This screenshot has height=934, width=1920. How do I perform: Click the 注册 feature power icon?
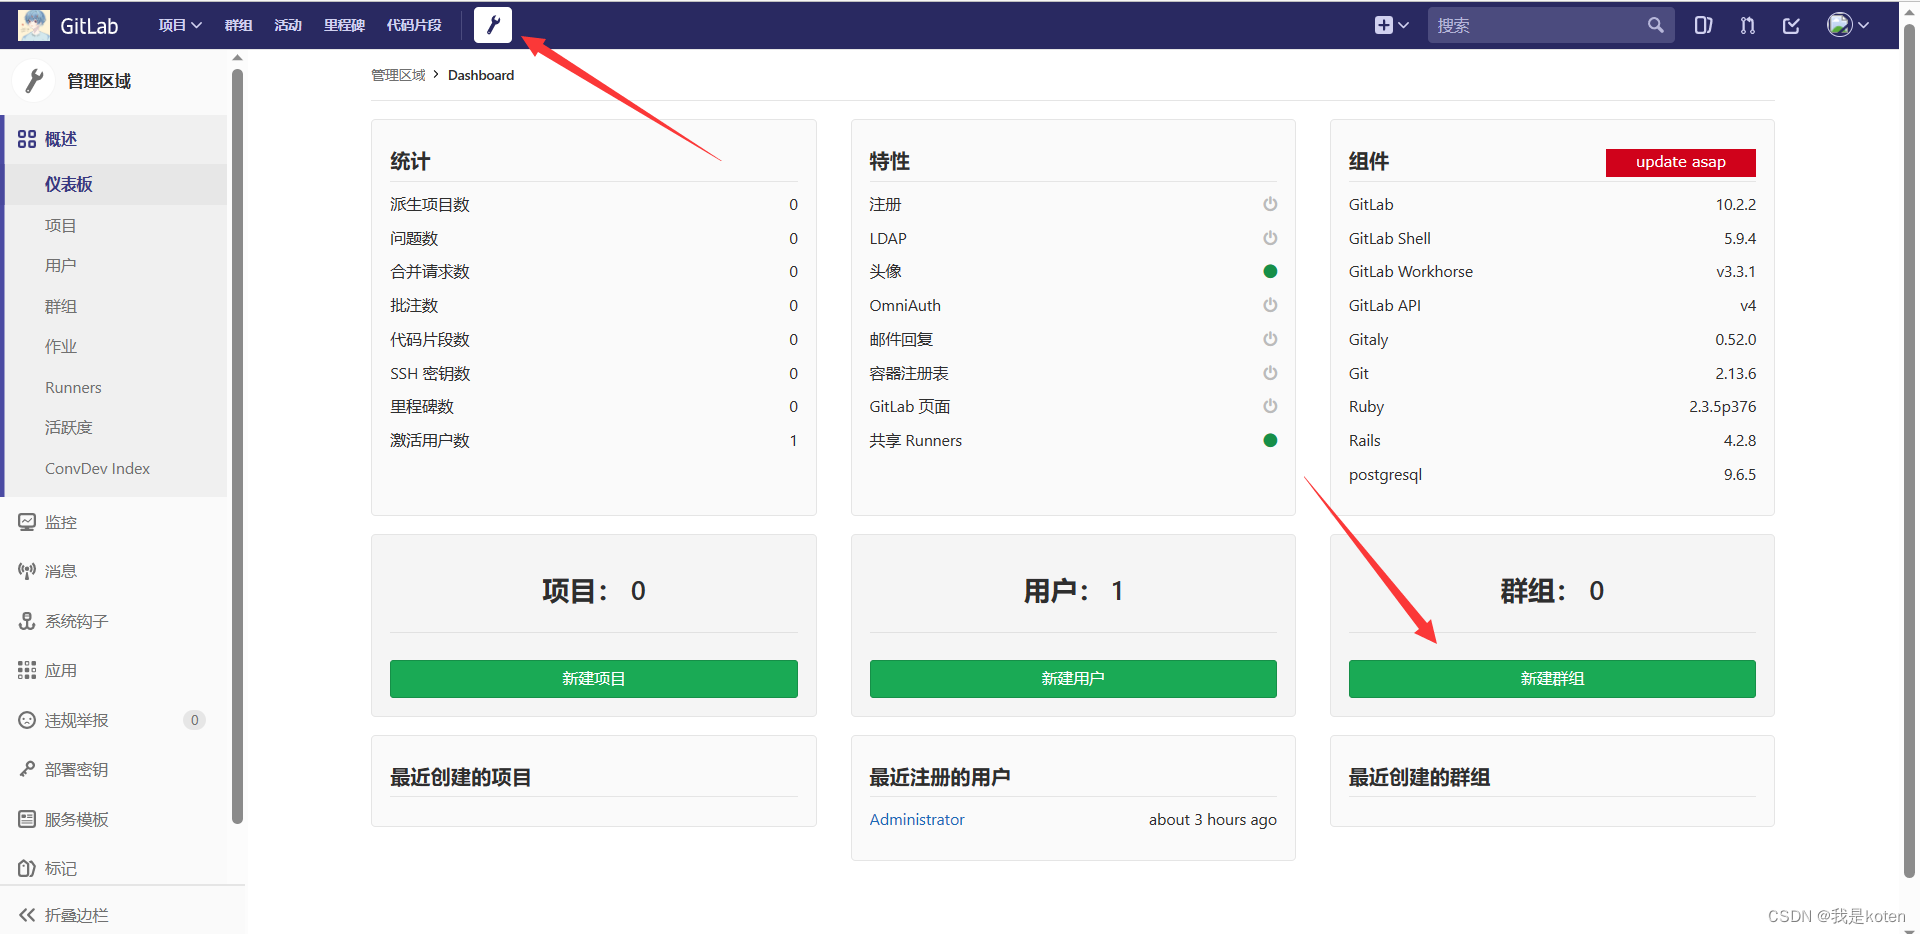(1270, 204)
